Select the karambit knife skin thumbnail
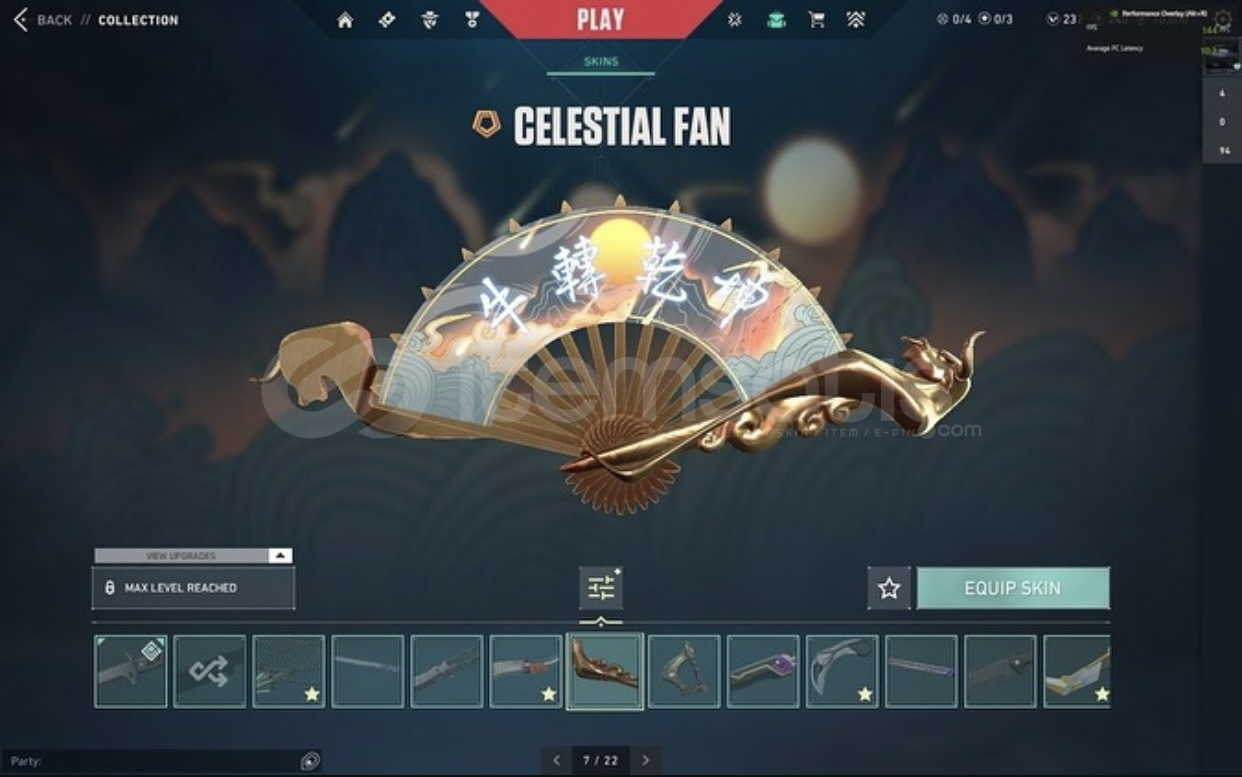This screenshot has width=1242, height=777. [842, 671]
